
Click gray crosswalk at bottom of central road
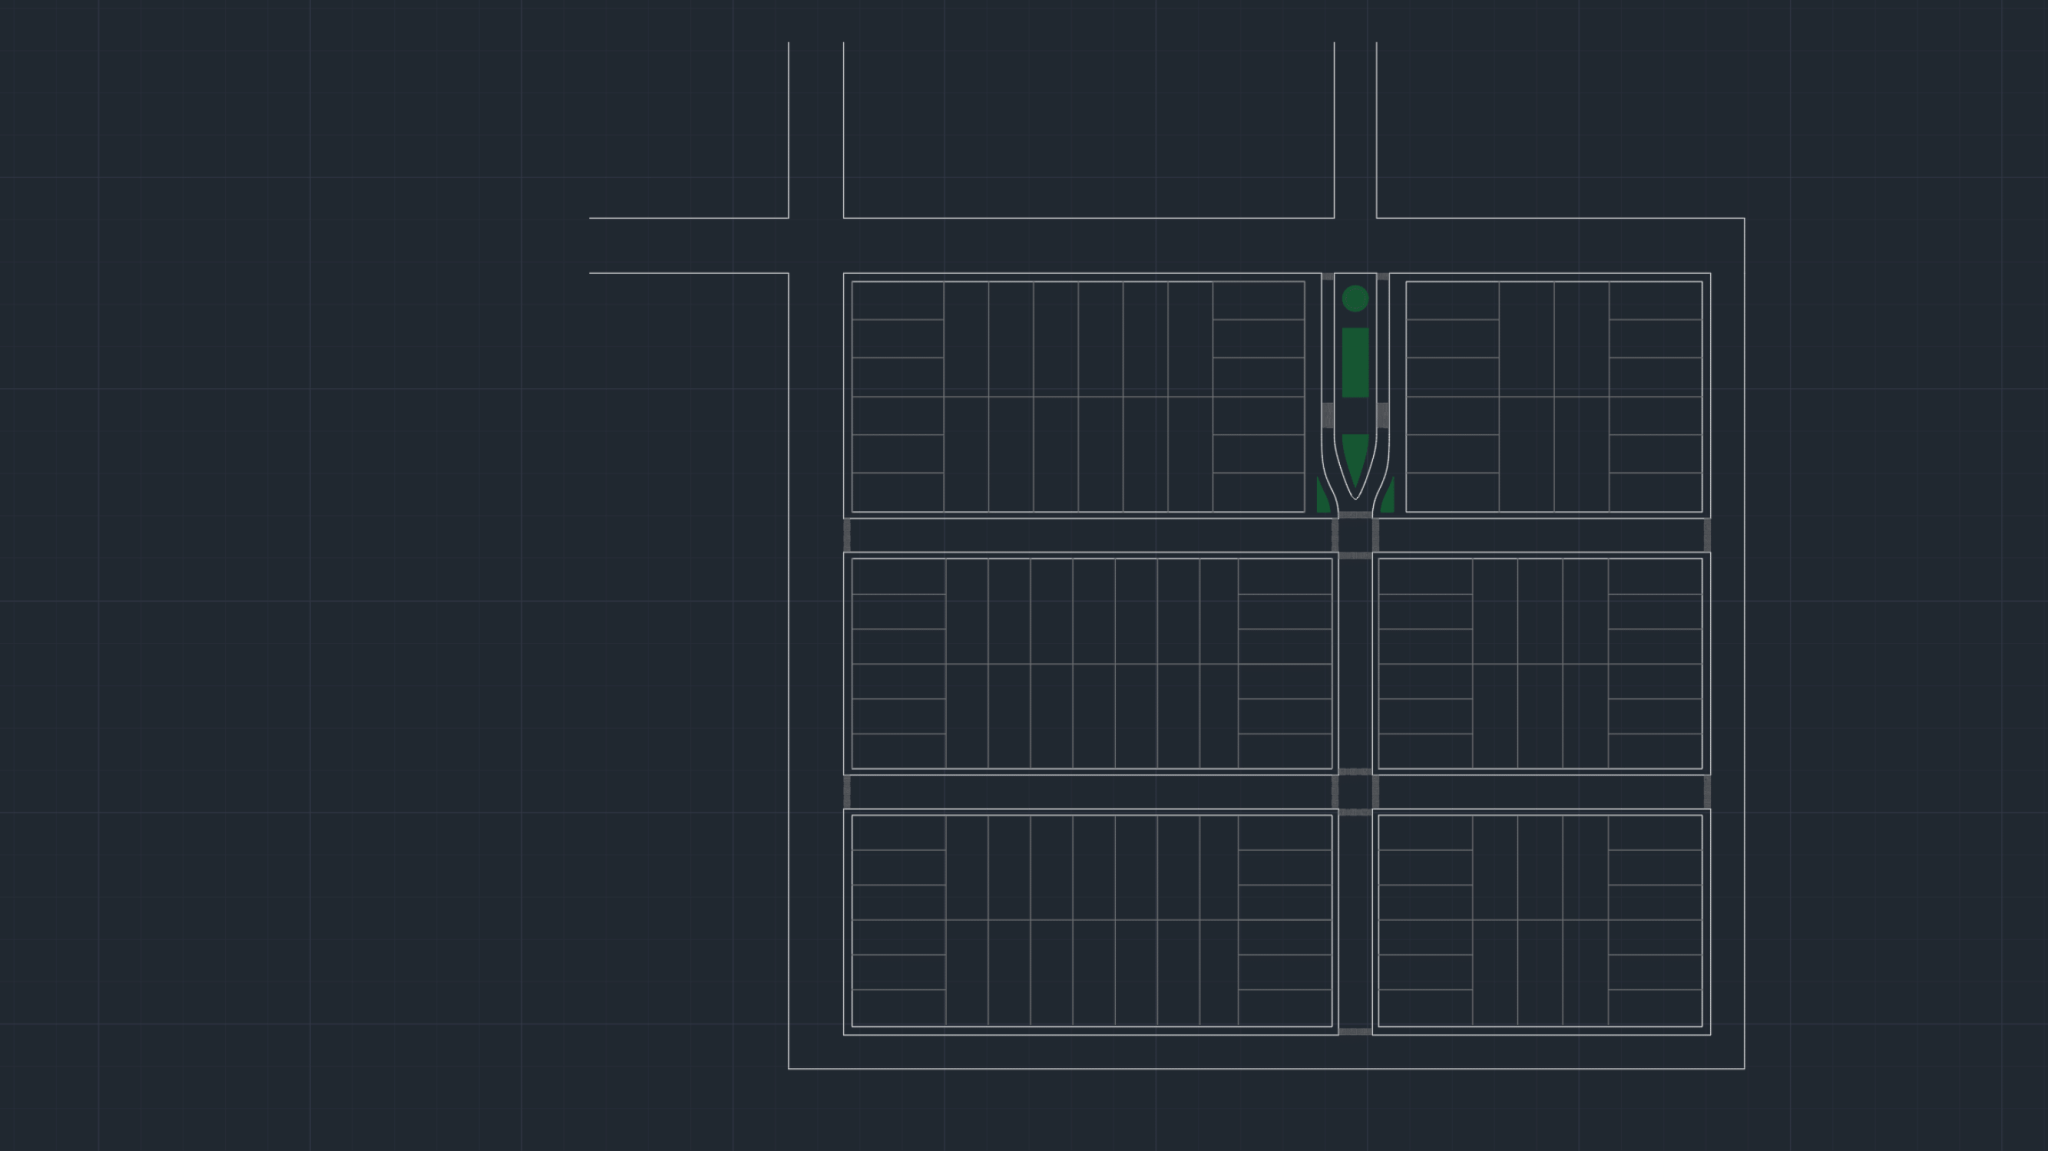[1355, 1031]
